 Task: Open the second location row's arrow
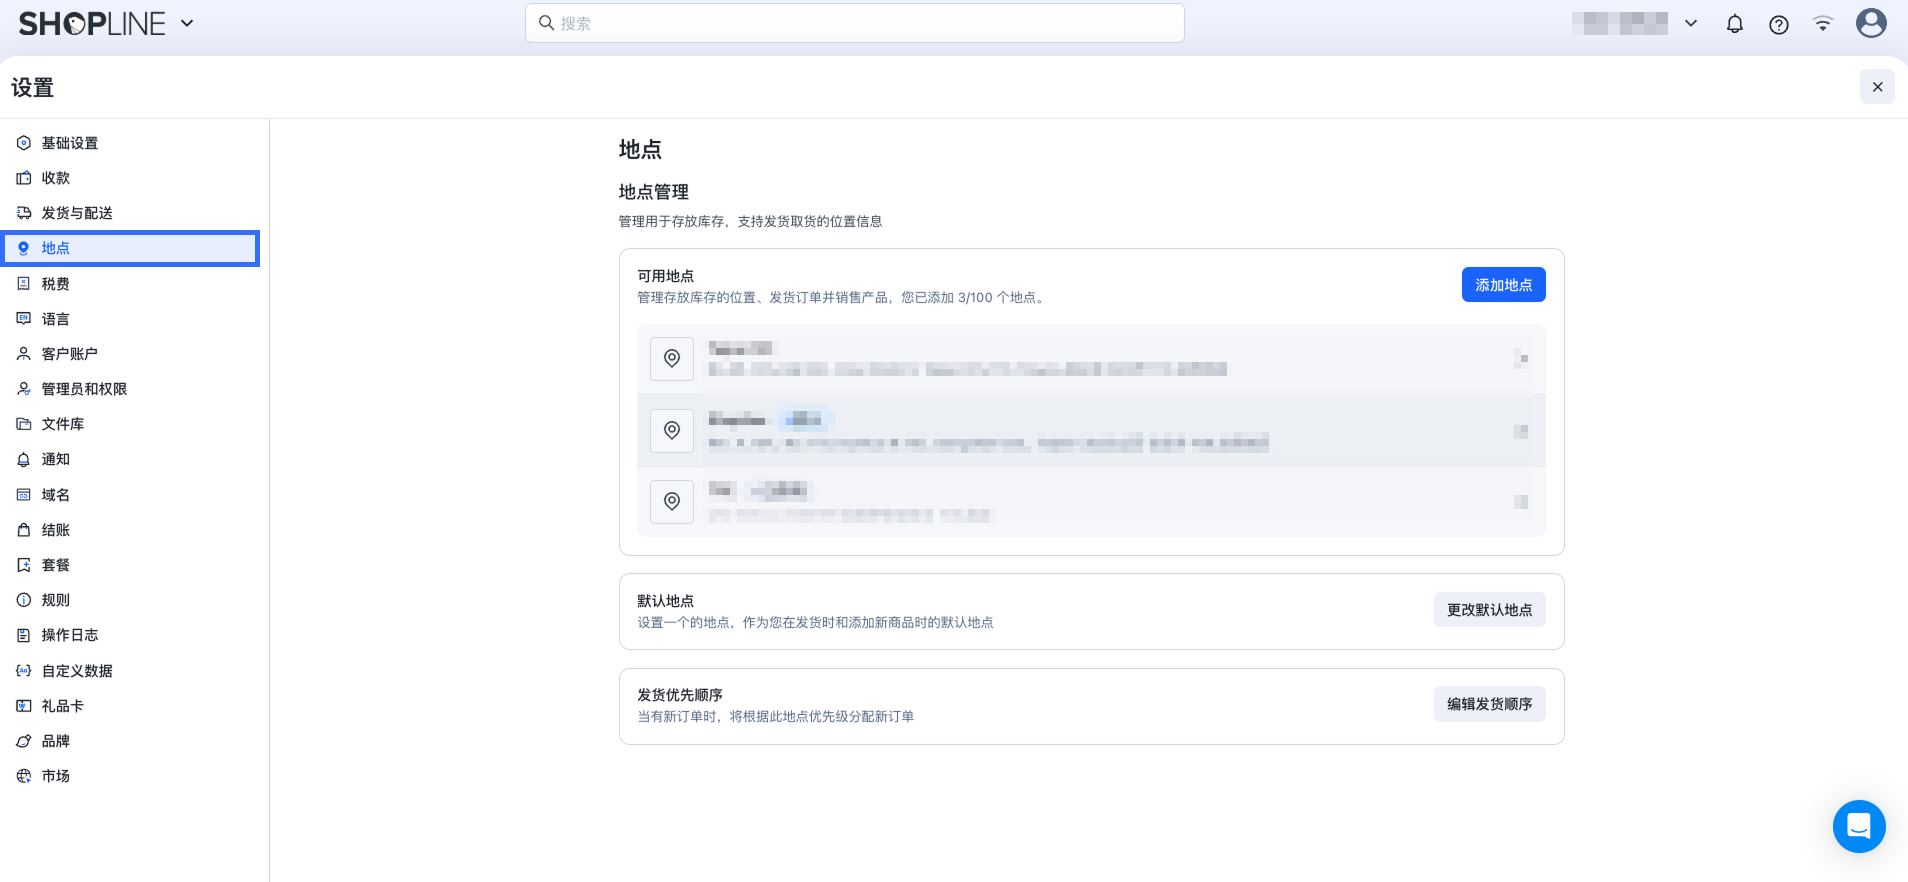click(x=1521, y=431)
